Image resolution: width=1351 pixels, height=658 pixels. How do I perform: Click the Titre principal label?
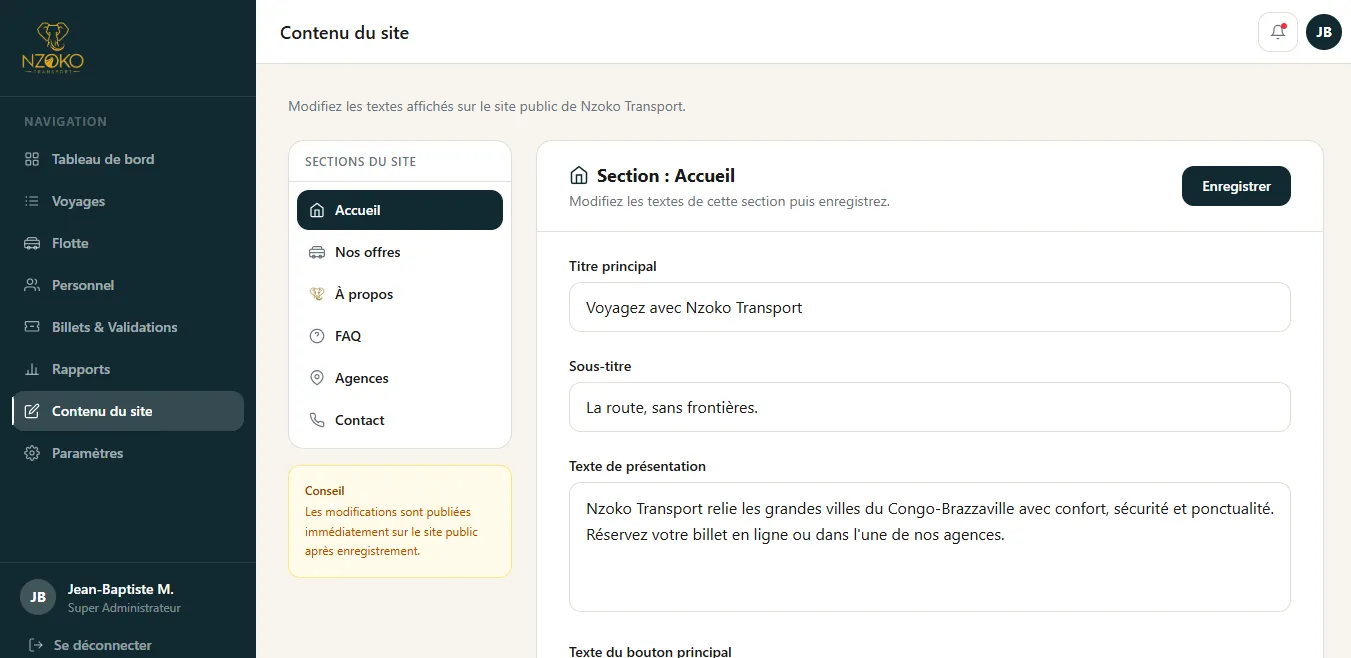(613, 266)
